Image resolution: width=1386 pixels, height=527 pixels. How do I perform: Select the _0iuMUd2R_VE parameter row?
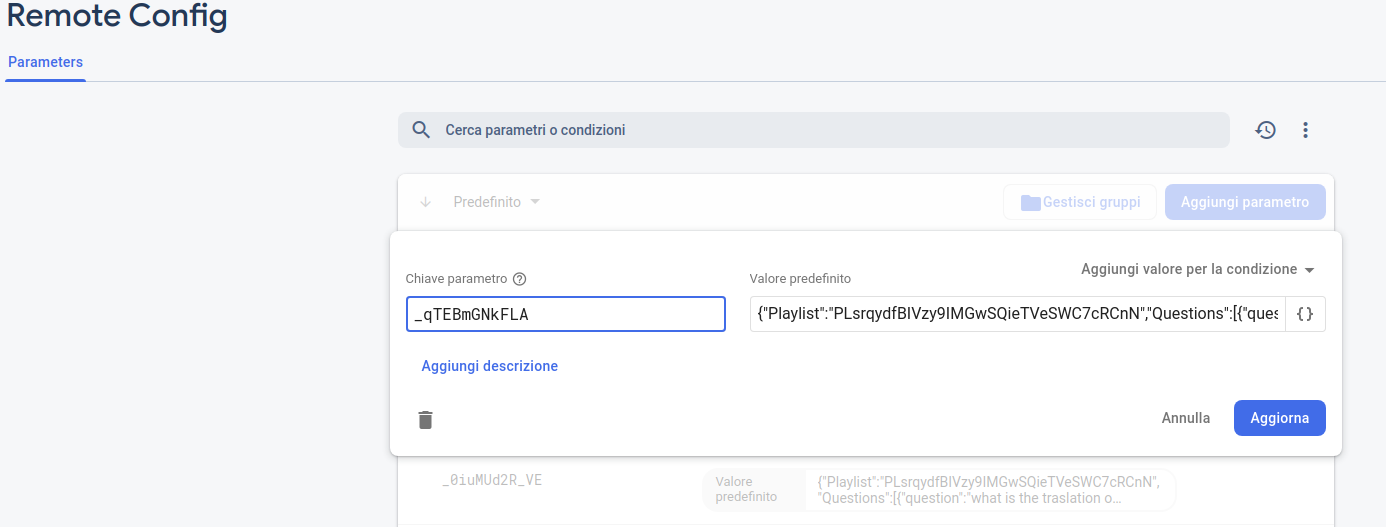(x=492, y=480)
